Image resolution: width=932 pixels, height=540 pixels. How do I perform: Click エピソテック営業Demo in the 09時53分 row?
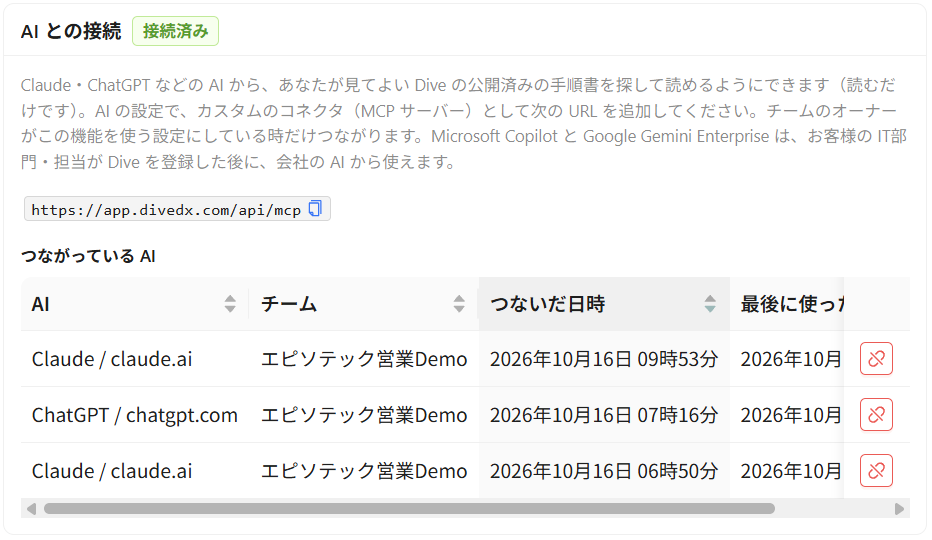click(x=364, y=359)
